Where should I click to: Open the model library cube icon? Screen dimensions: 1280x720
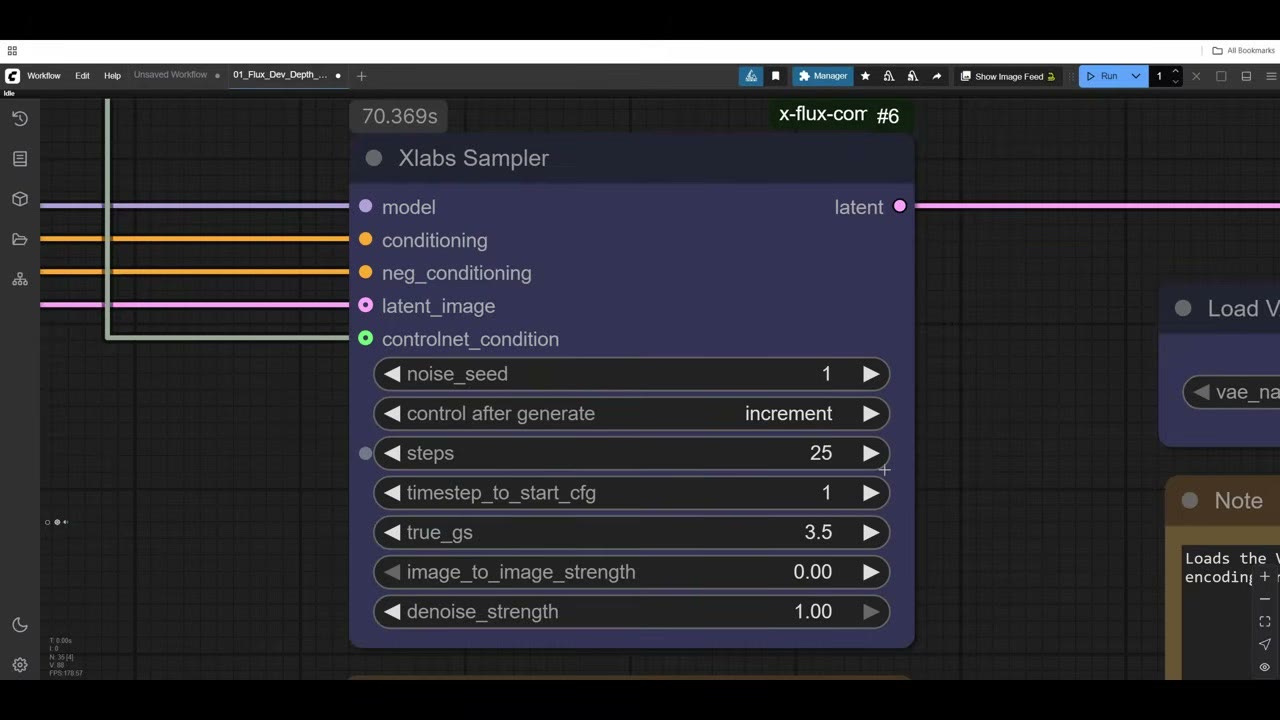pyautogui.click(x=20, y=199)
